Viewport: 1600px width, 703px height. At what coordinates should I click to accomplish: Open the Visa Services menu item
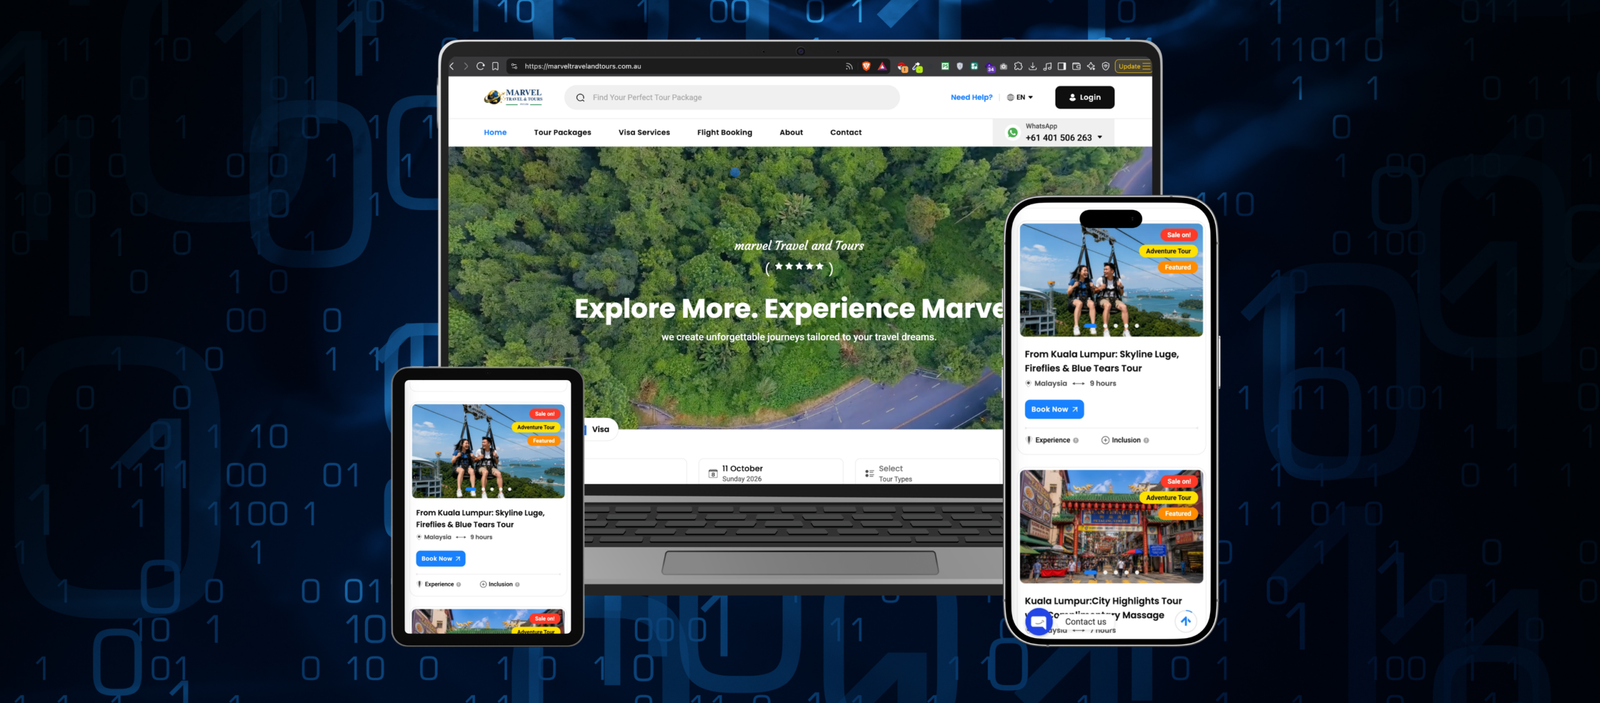pos(644,132)
